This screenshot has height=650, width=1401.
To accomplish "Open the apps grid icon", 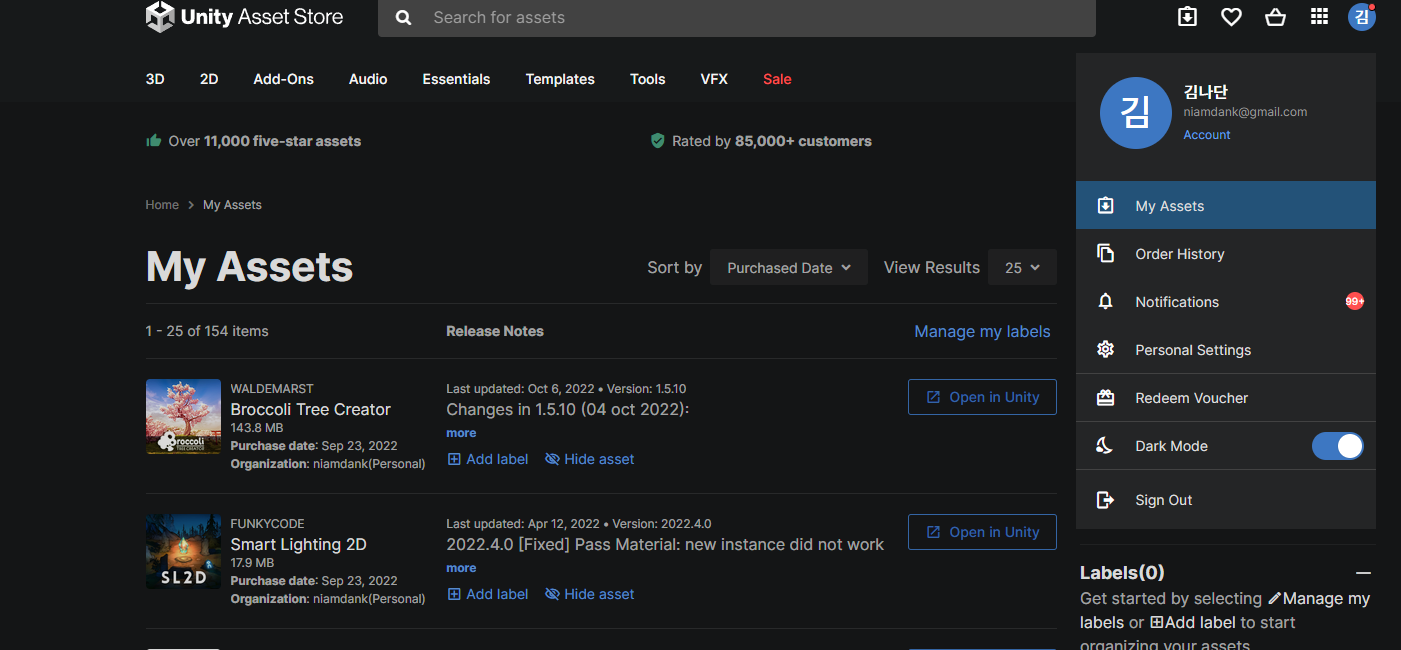I will click(x=1319, y=17).
